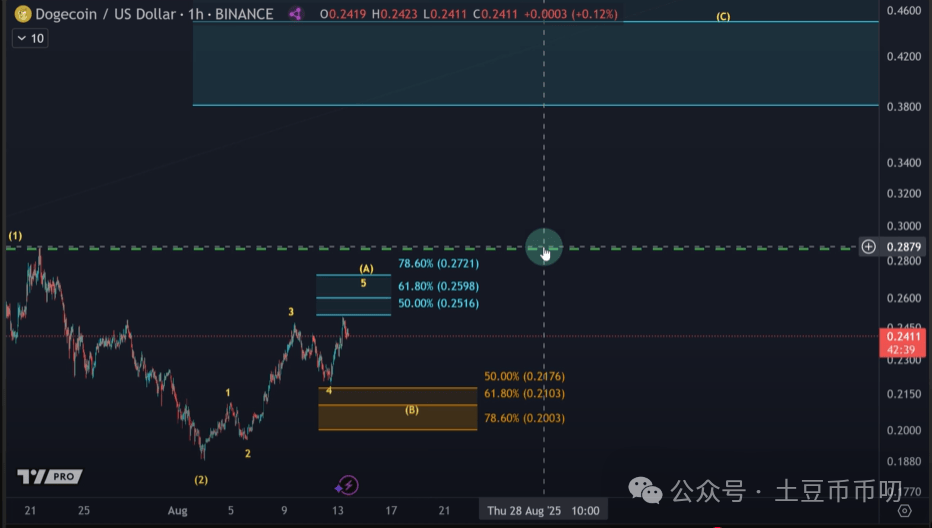Open the purple lightning events icon
Viewport: 932px width, 528px height.
coord(347,485)
